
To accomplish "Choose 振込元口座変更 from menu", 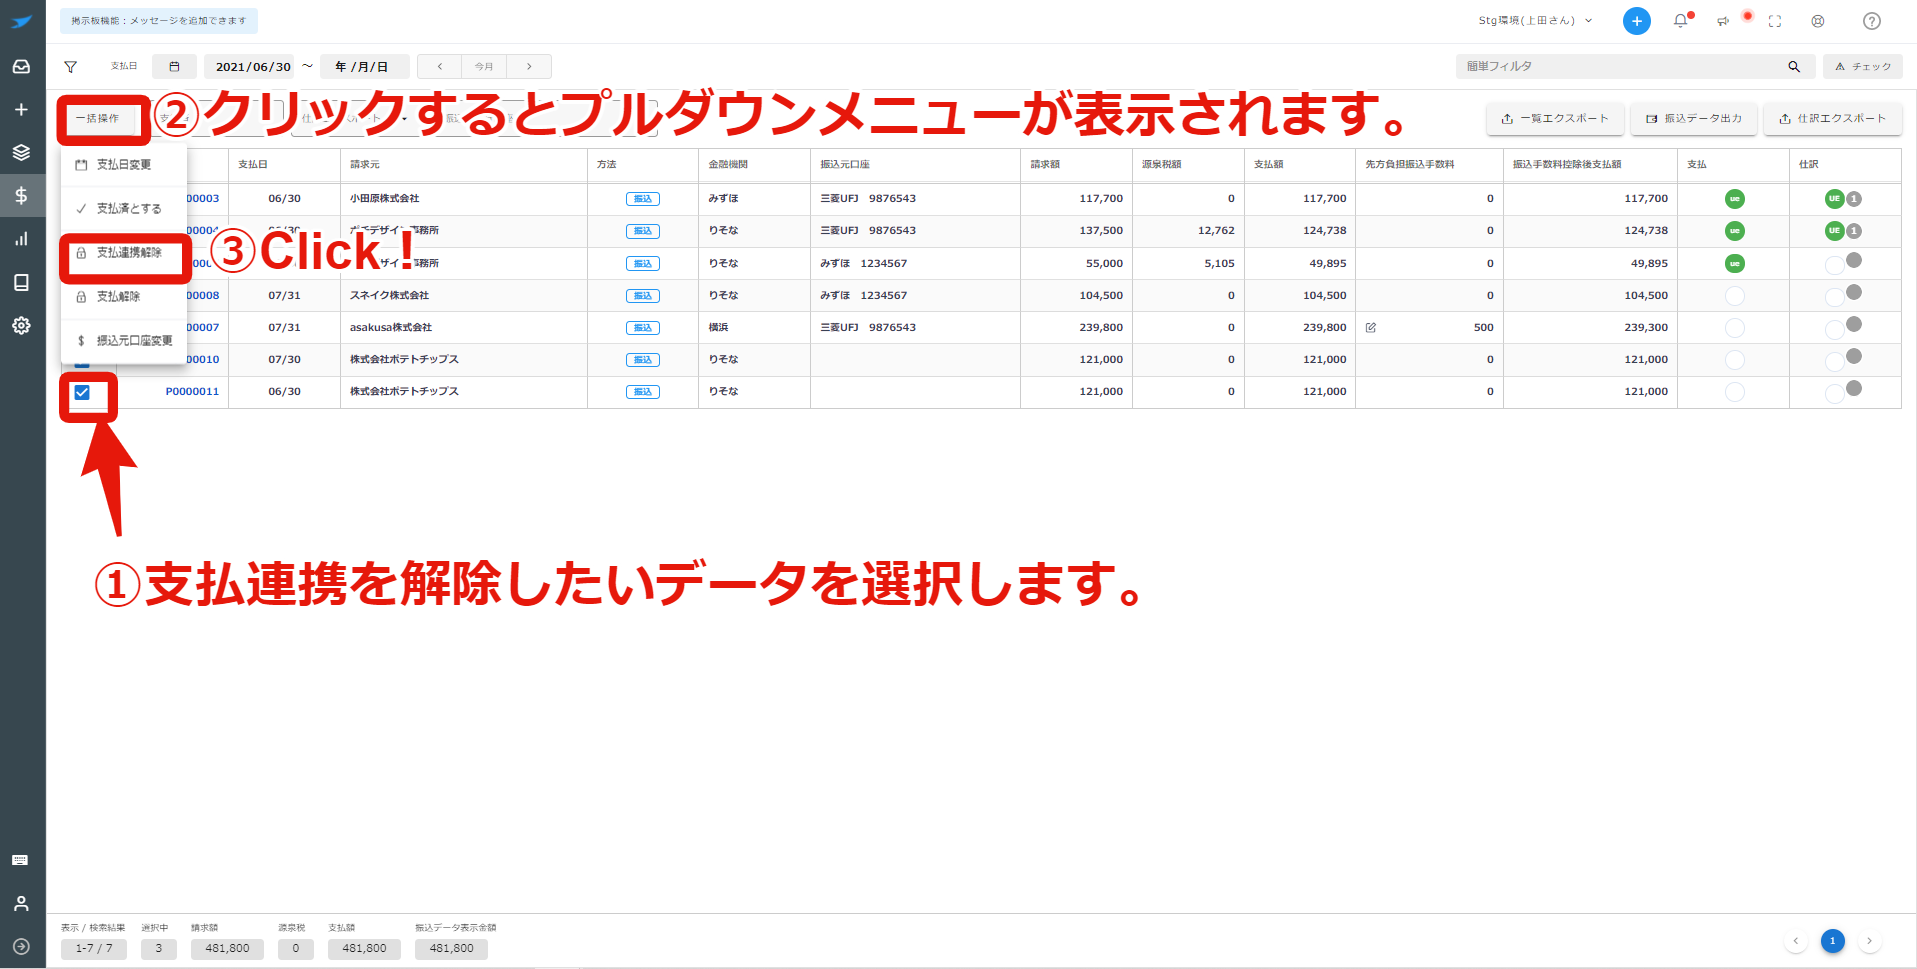I will (x=124, y=341).
